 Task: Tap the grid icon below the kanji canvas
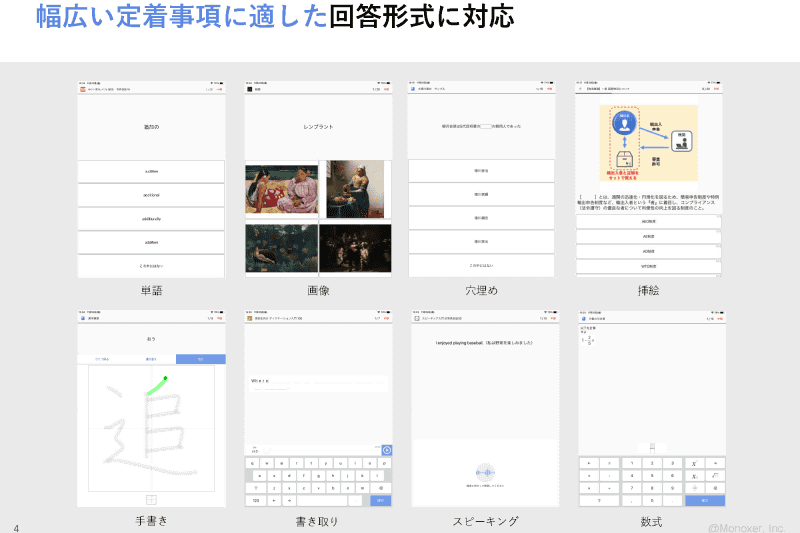151,499
